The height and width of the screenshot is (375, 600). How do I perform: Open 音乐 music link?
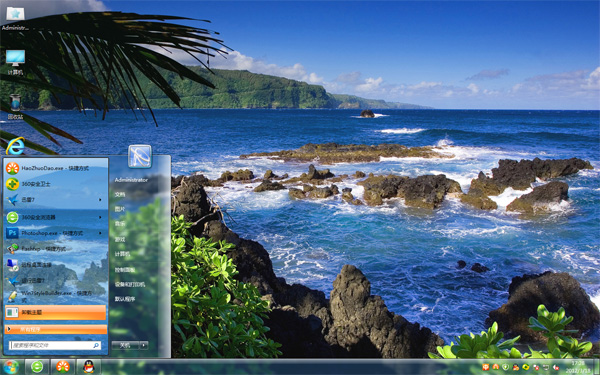point(120,223)
